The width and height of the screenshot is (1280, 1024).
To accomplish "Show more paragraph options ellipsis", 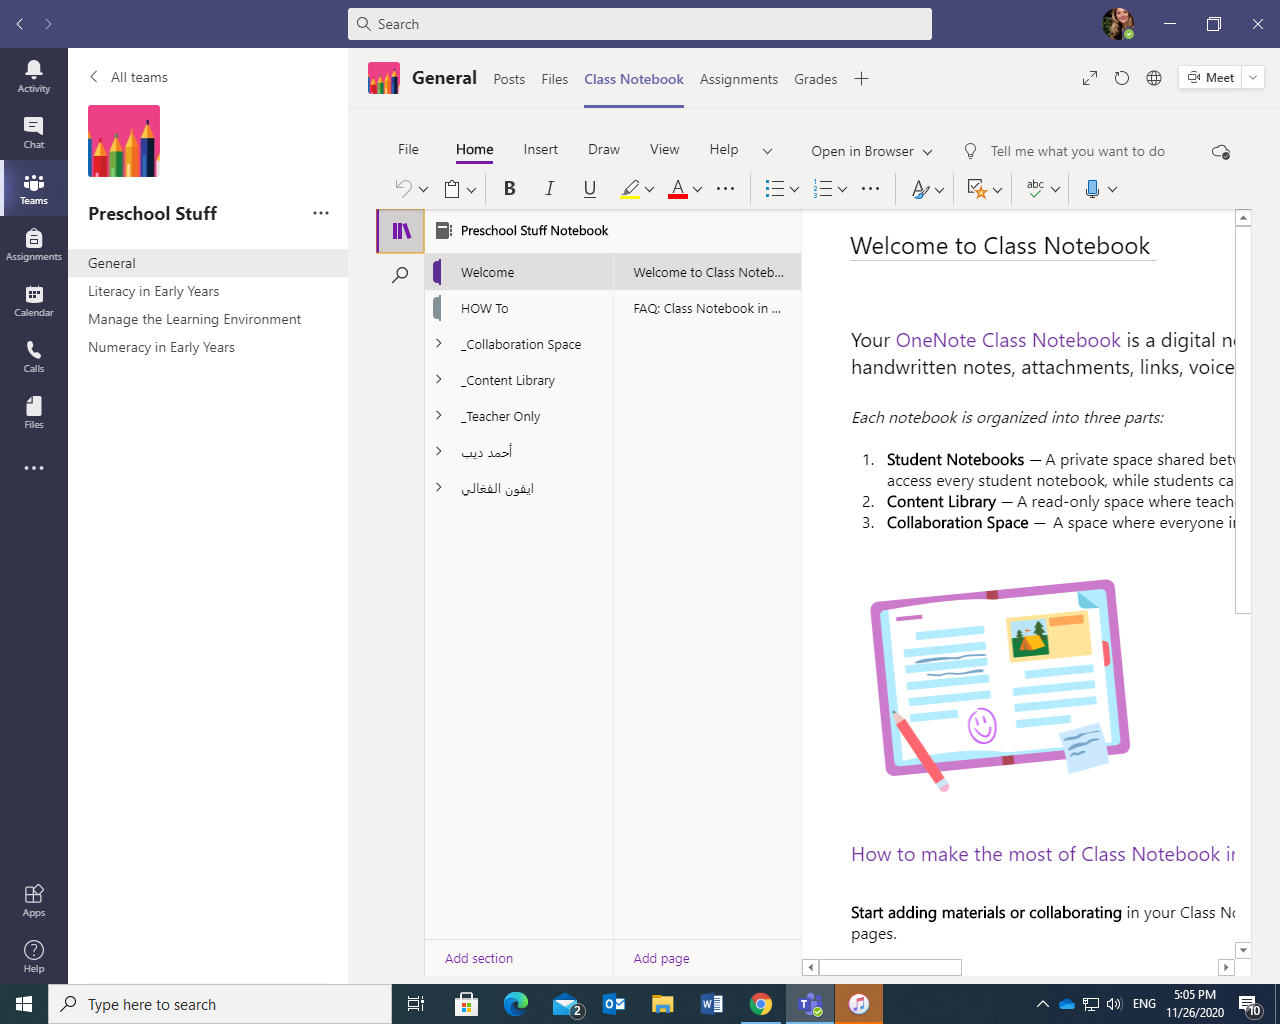I will coord(871,188).
